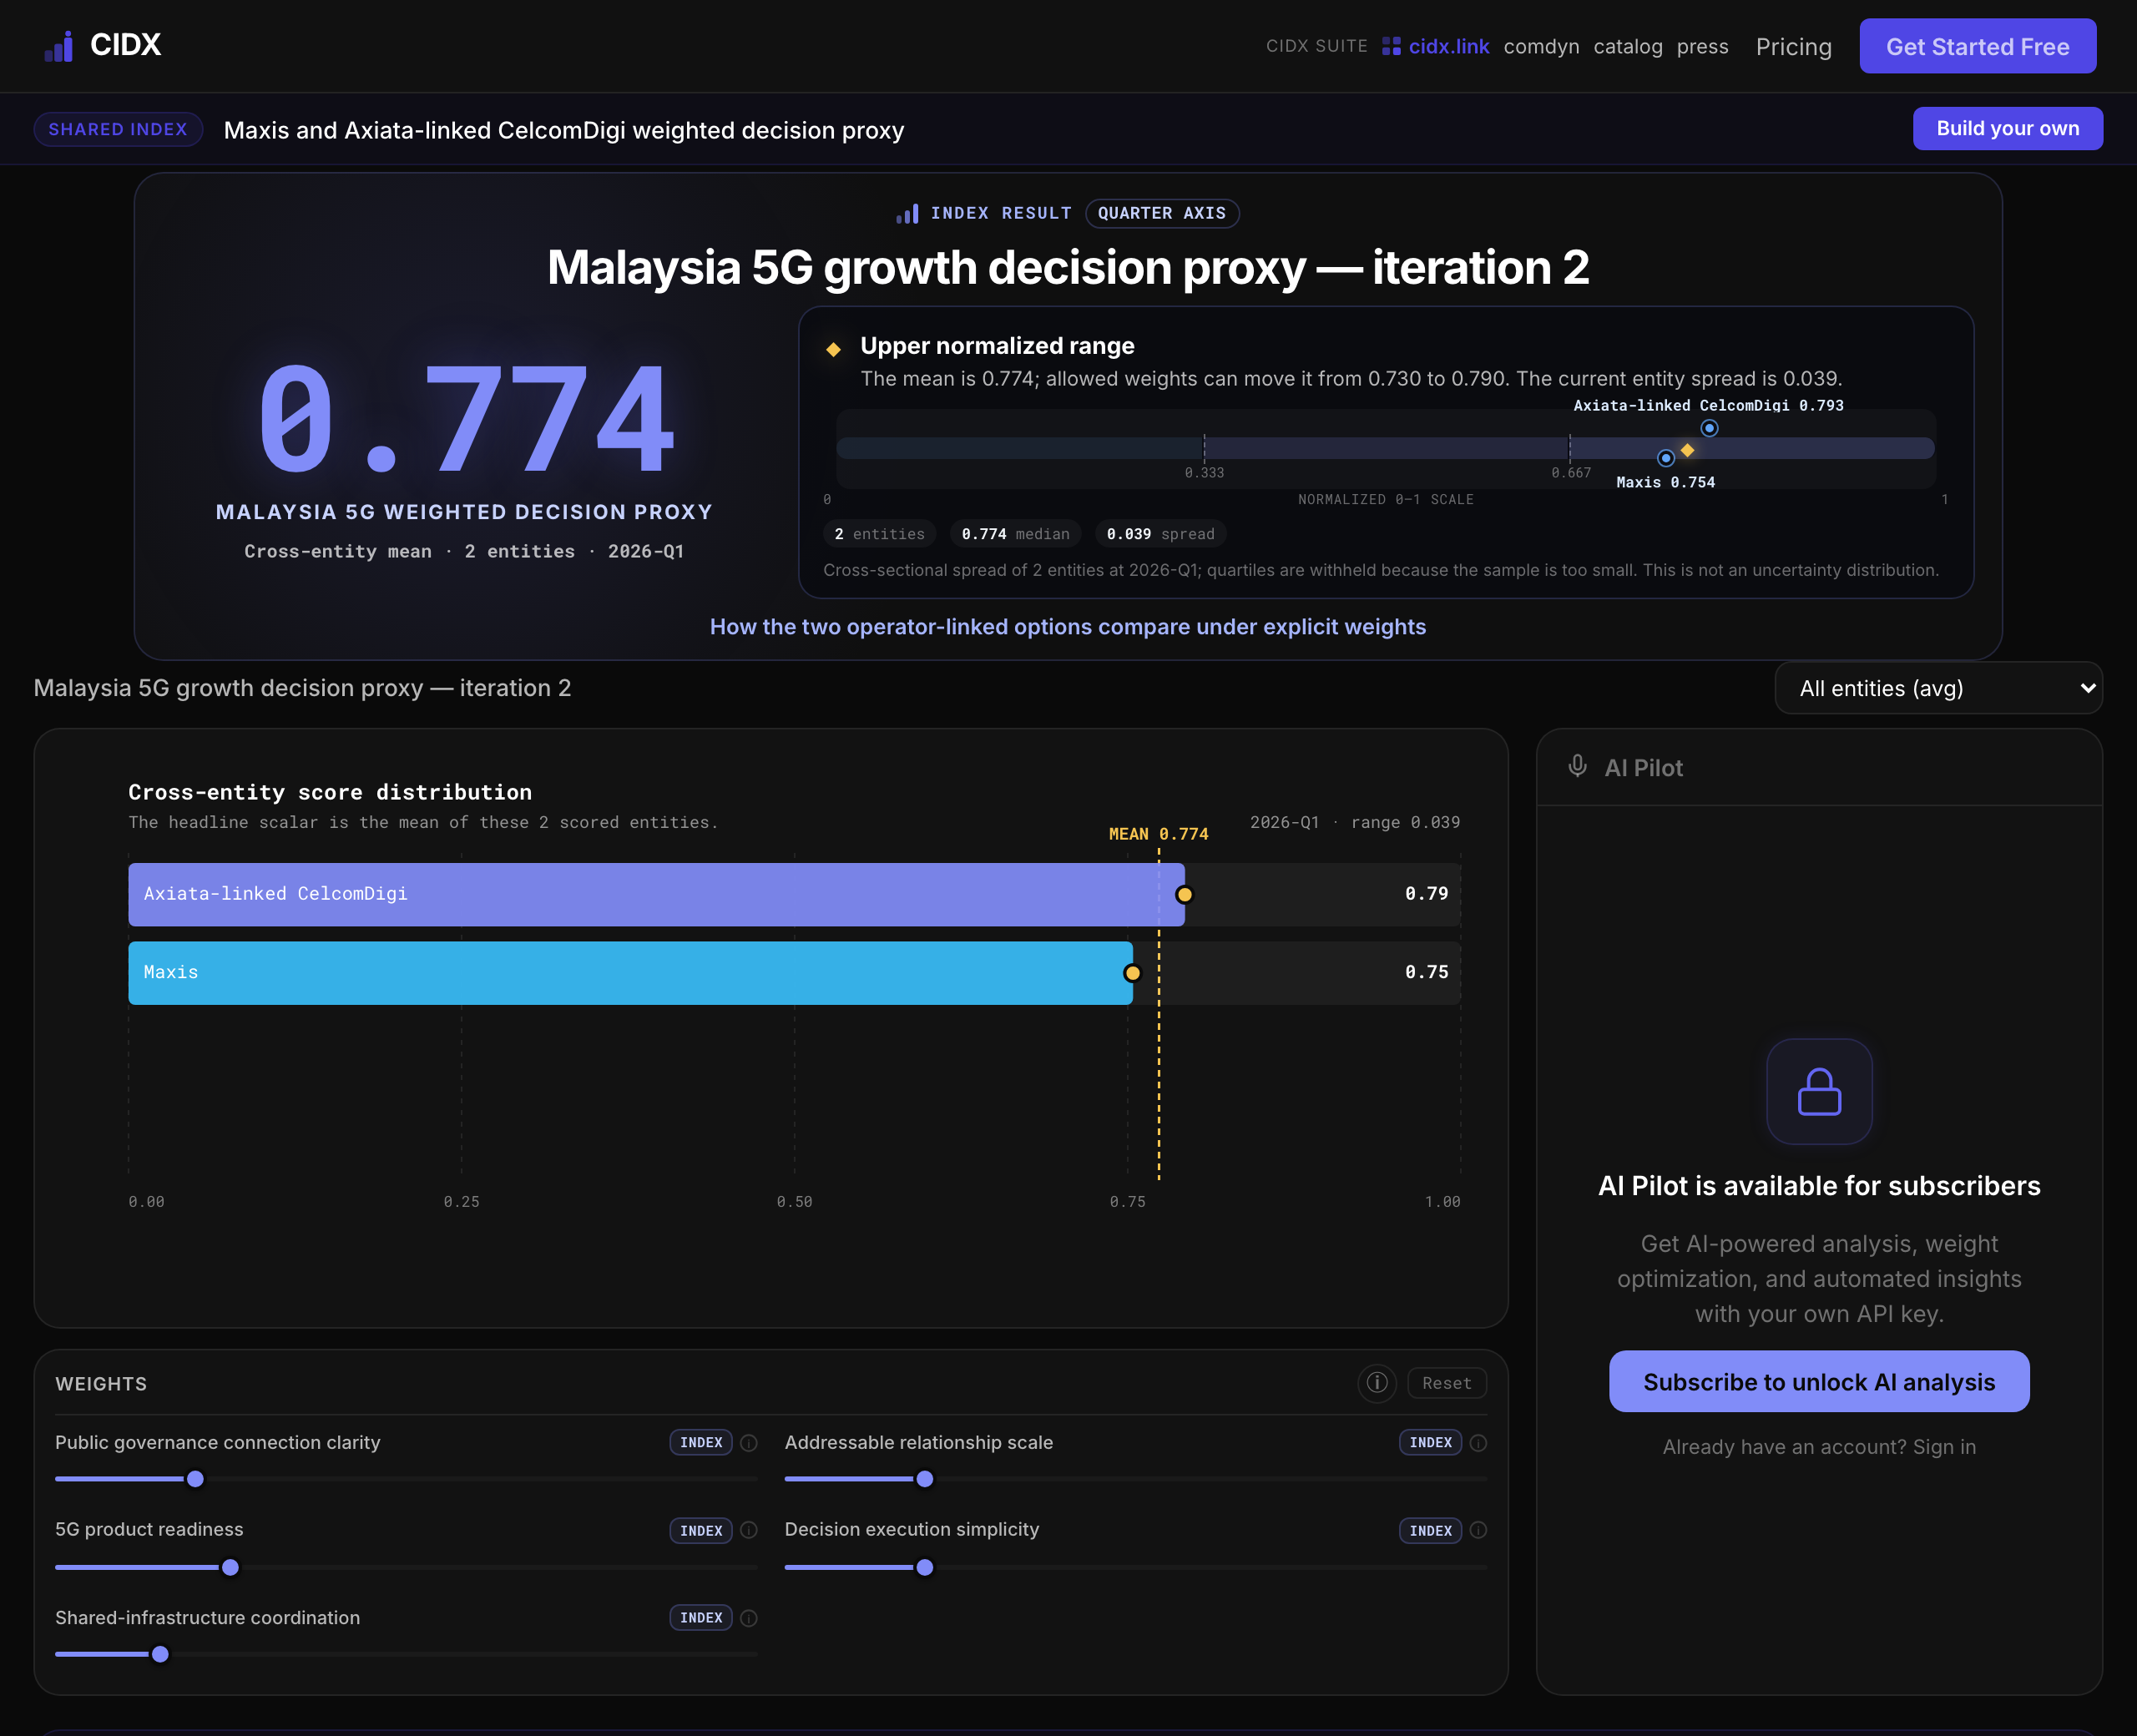This screenshot has width=2137, height=1736.
Task: Click the SHARED INDEX badge
Action: tap(118, 129)
